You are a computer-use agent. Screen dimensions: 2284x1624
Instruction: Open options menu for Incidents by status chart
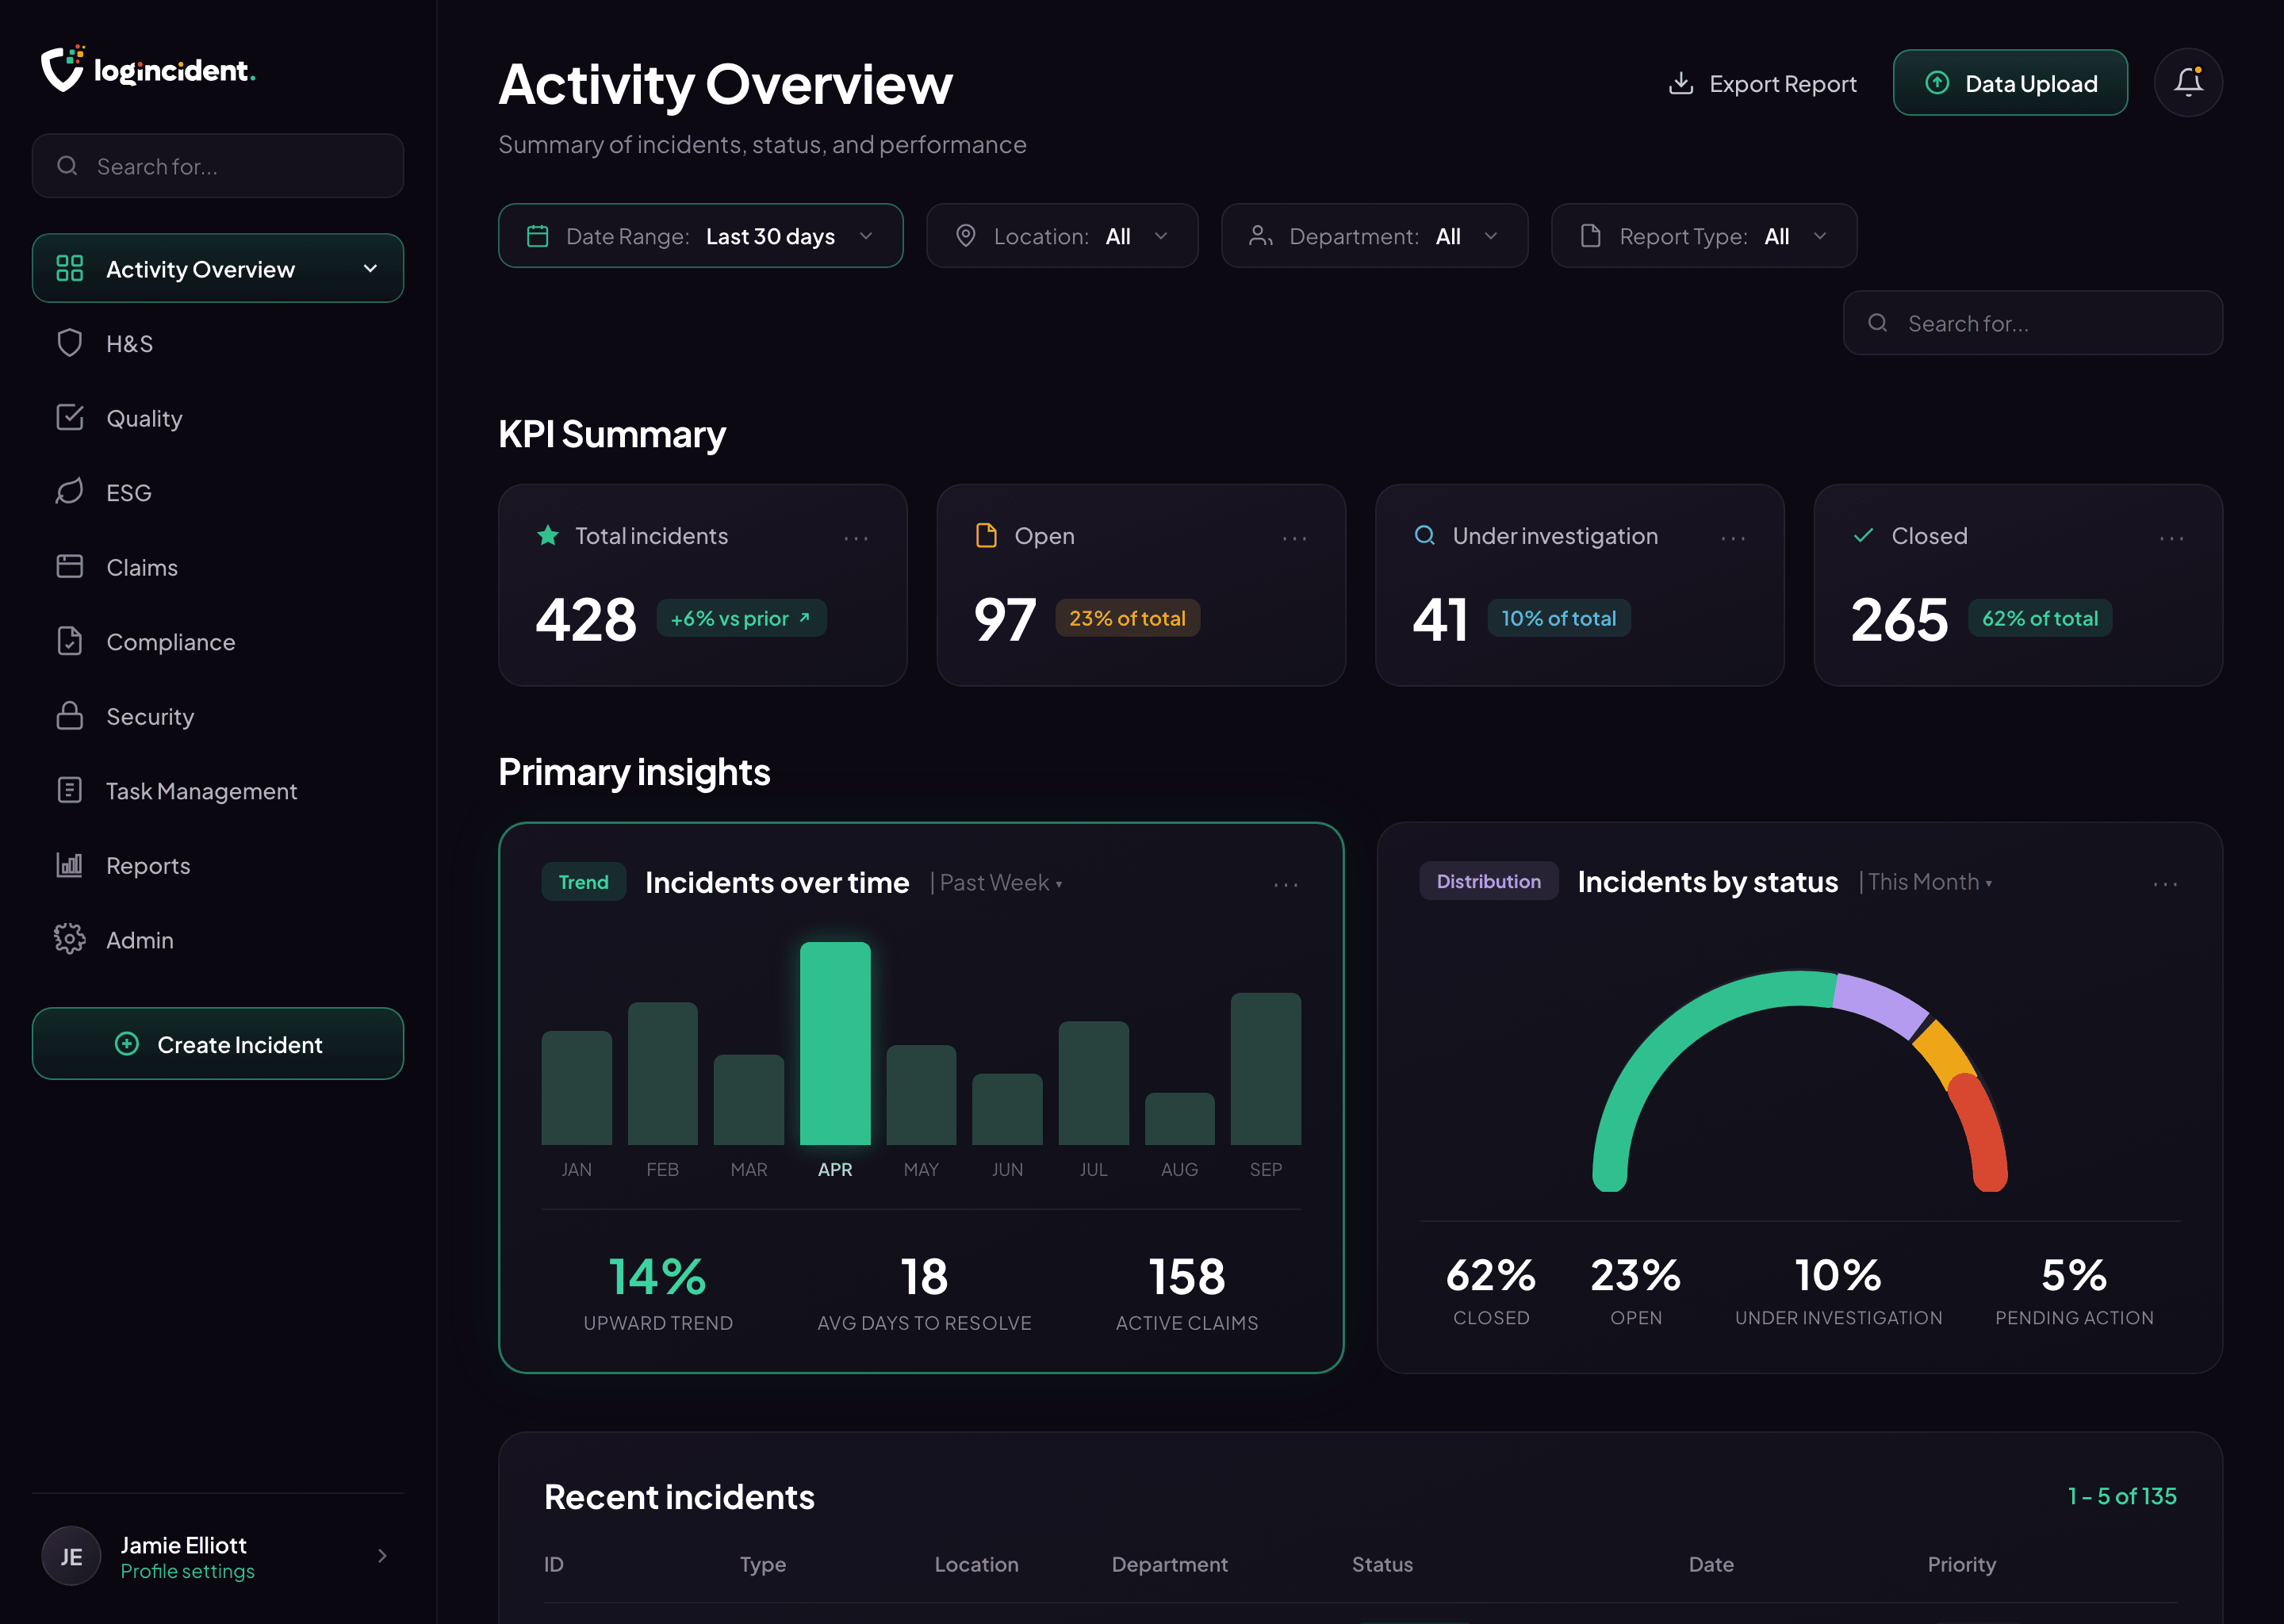pyautogui.click(x=2165, y=884)
